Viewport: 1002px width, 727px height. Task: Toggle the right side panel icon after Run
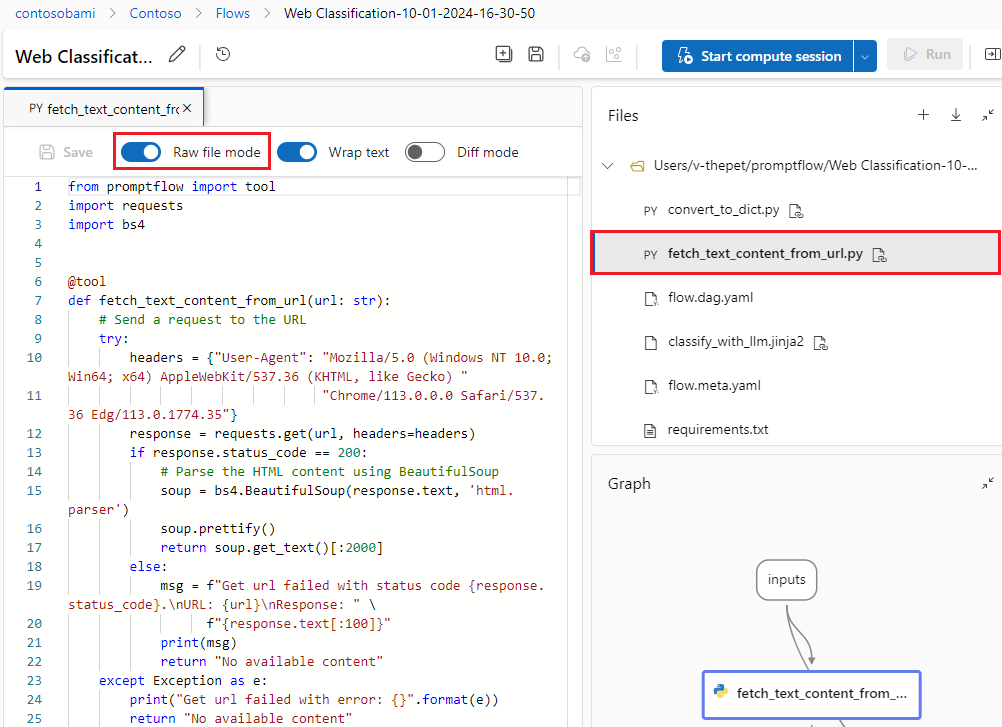click(992, 55)
